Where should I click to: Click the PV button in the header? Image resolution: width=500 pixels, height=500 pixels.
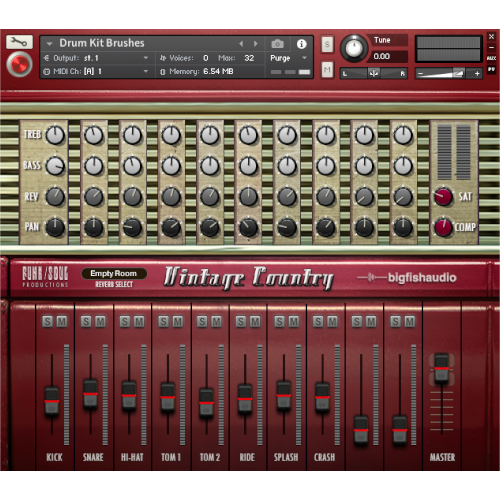click(x=491, y=69)
